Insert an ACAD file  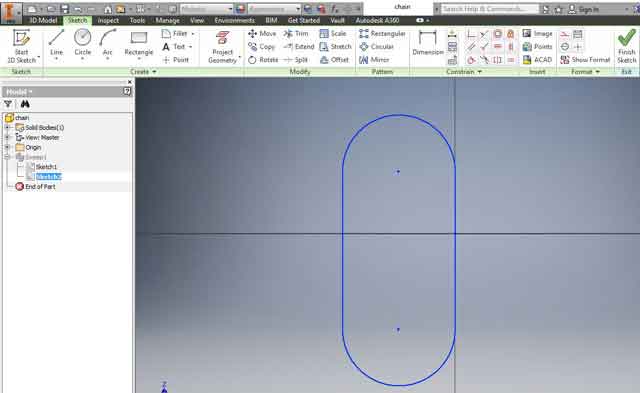tap(537, 60)
